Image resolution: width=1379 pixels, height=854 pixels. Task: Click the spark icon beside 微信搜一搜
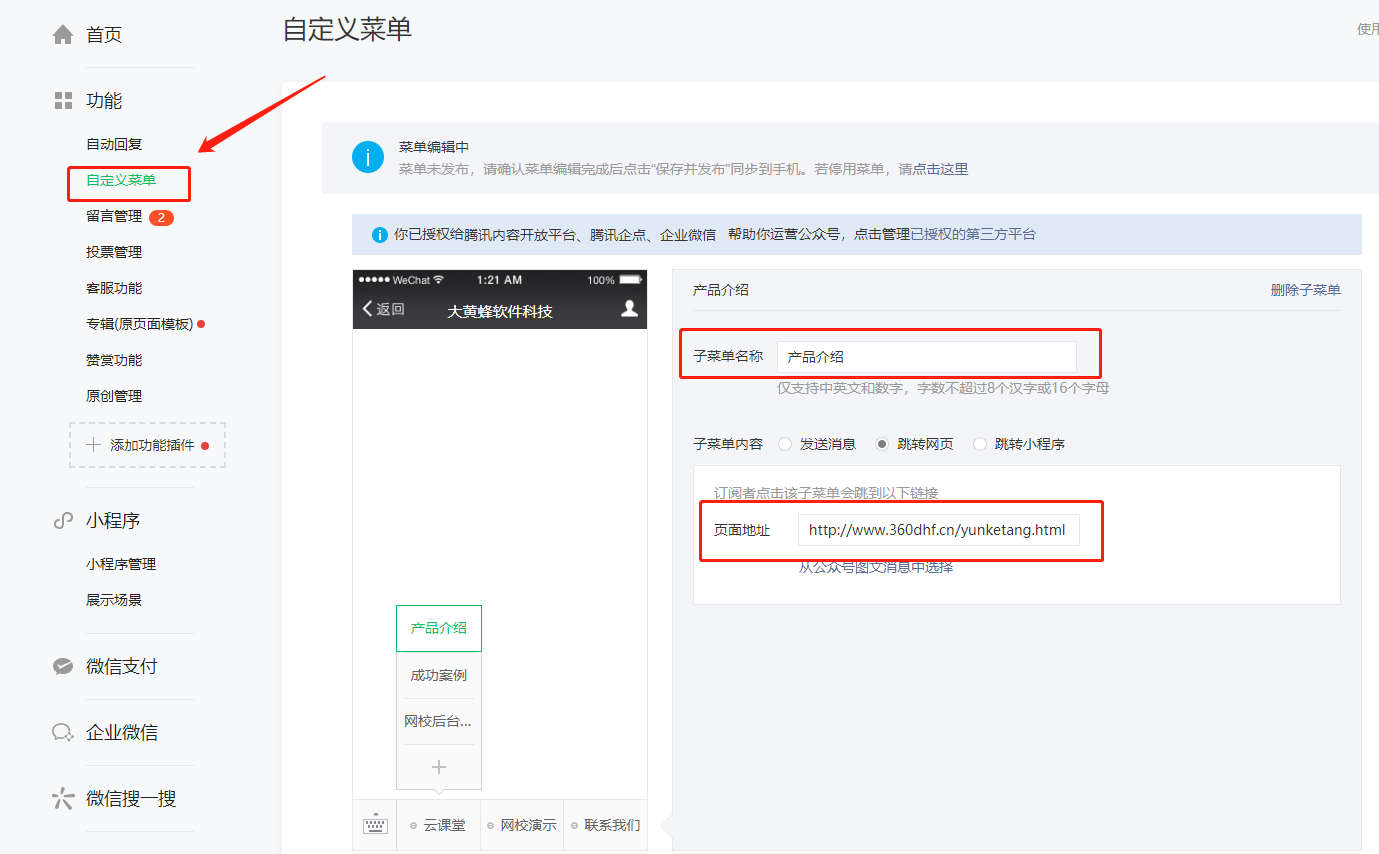pos(63,799)
